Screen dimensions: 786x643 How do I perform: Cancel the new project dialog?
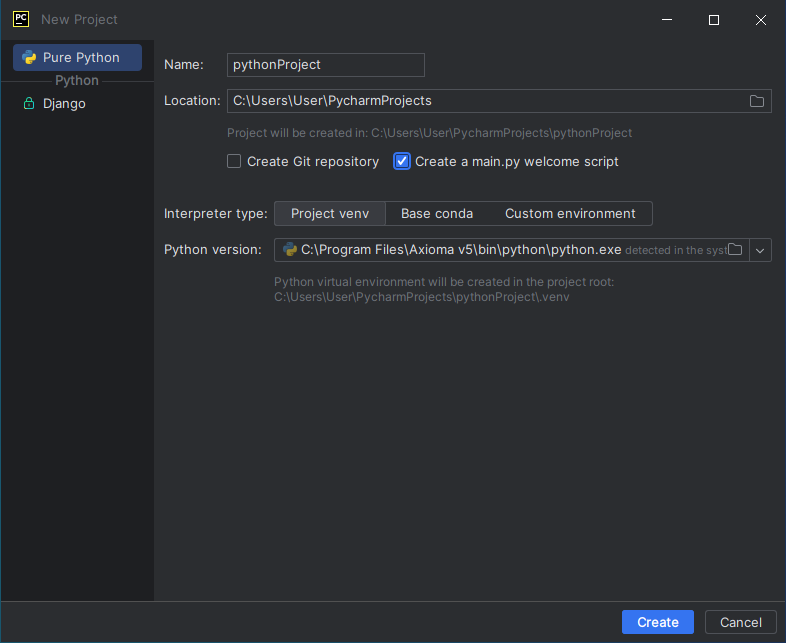click(740, 622)
